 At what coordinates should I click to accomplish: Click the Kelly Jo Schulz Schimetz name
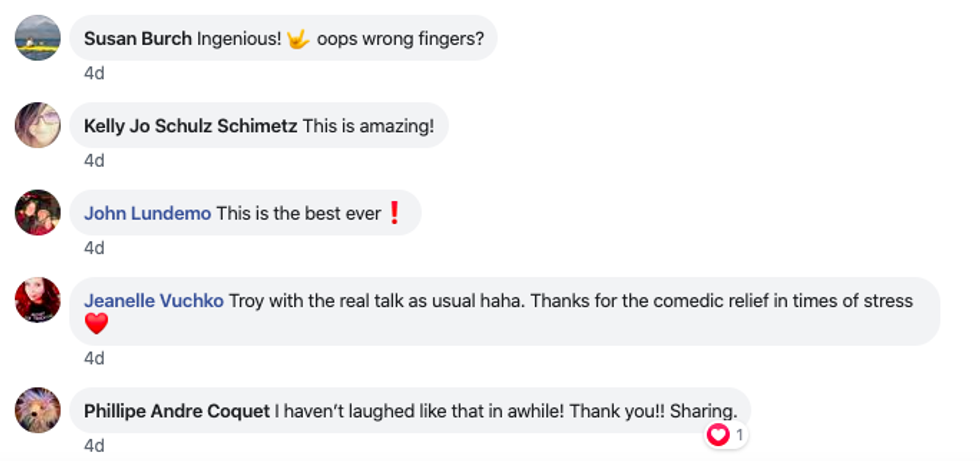190,126
